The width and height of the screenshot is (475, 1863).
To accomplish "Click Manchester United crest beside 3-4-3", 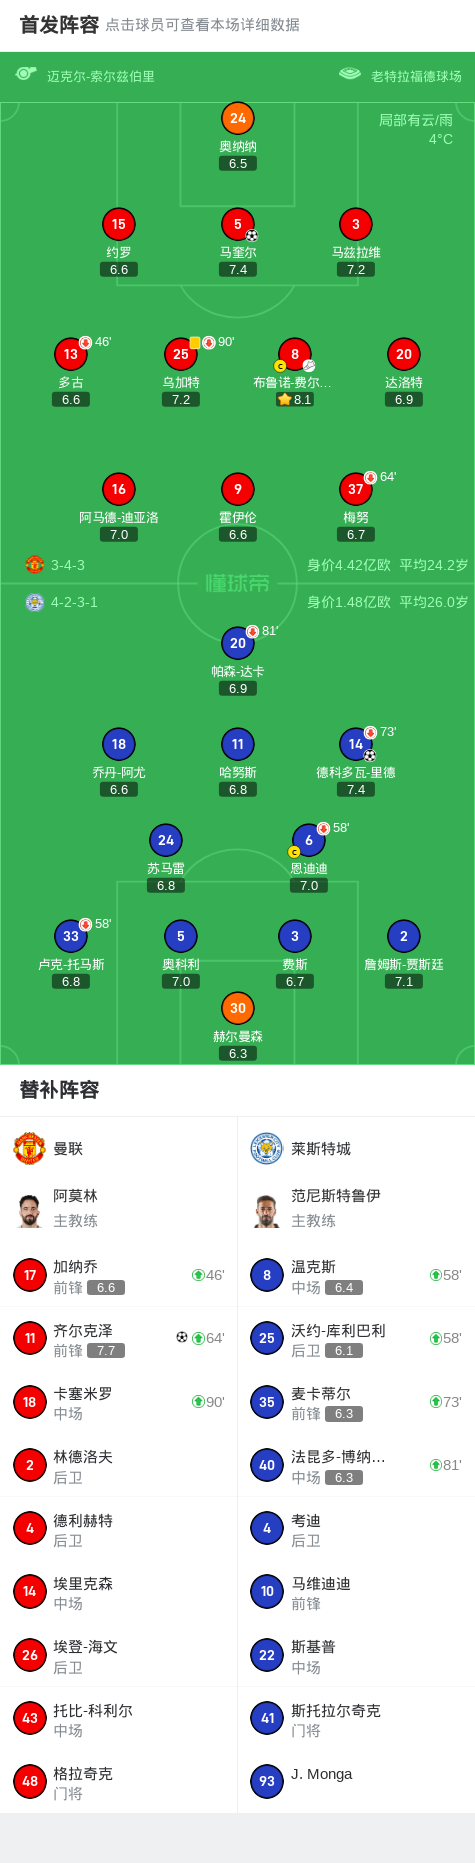I will click(35, 565).
